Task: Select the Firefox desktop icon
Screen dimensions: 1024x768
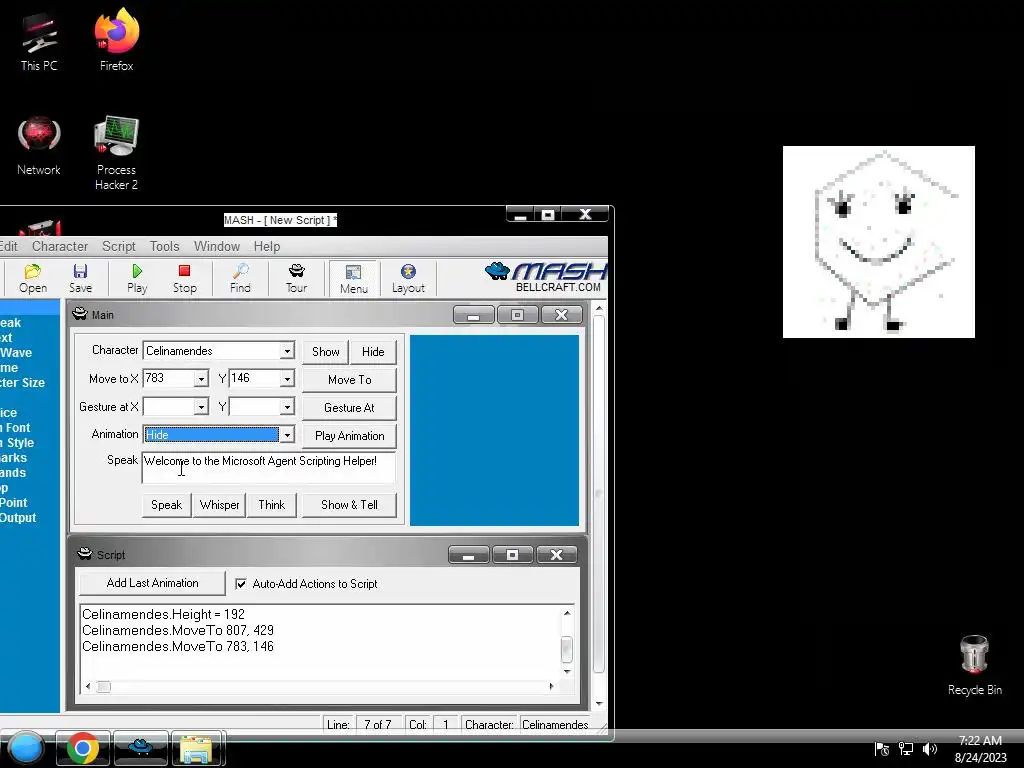Action: 117,39
